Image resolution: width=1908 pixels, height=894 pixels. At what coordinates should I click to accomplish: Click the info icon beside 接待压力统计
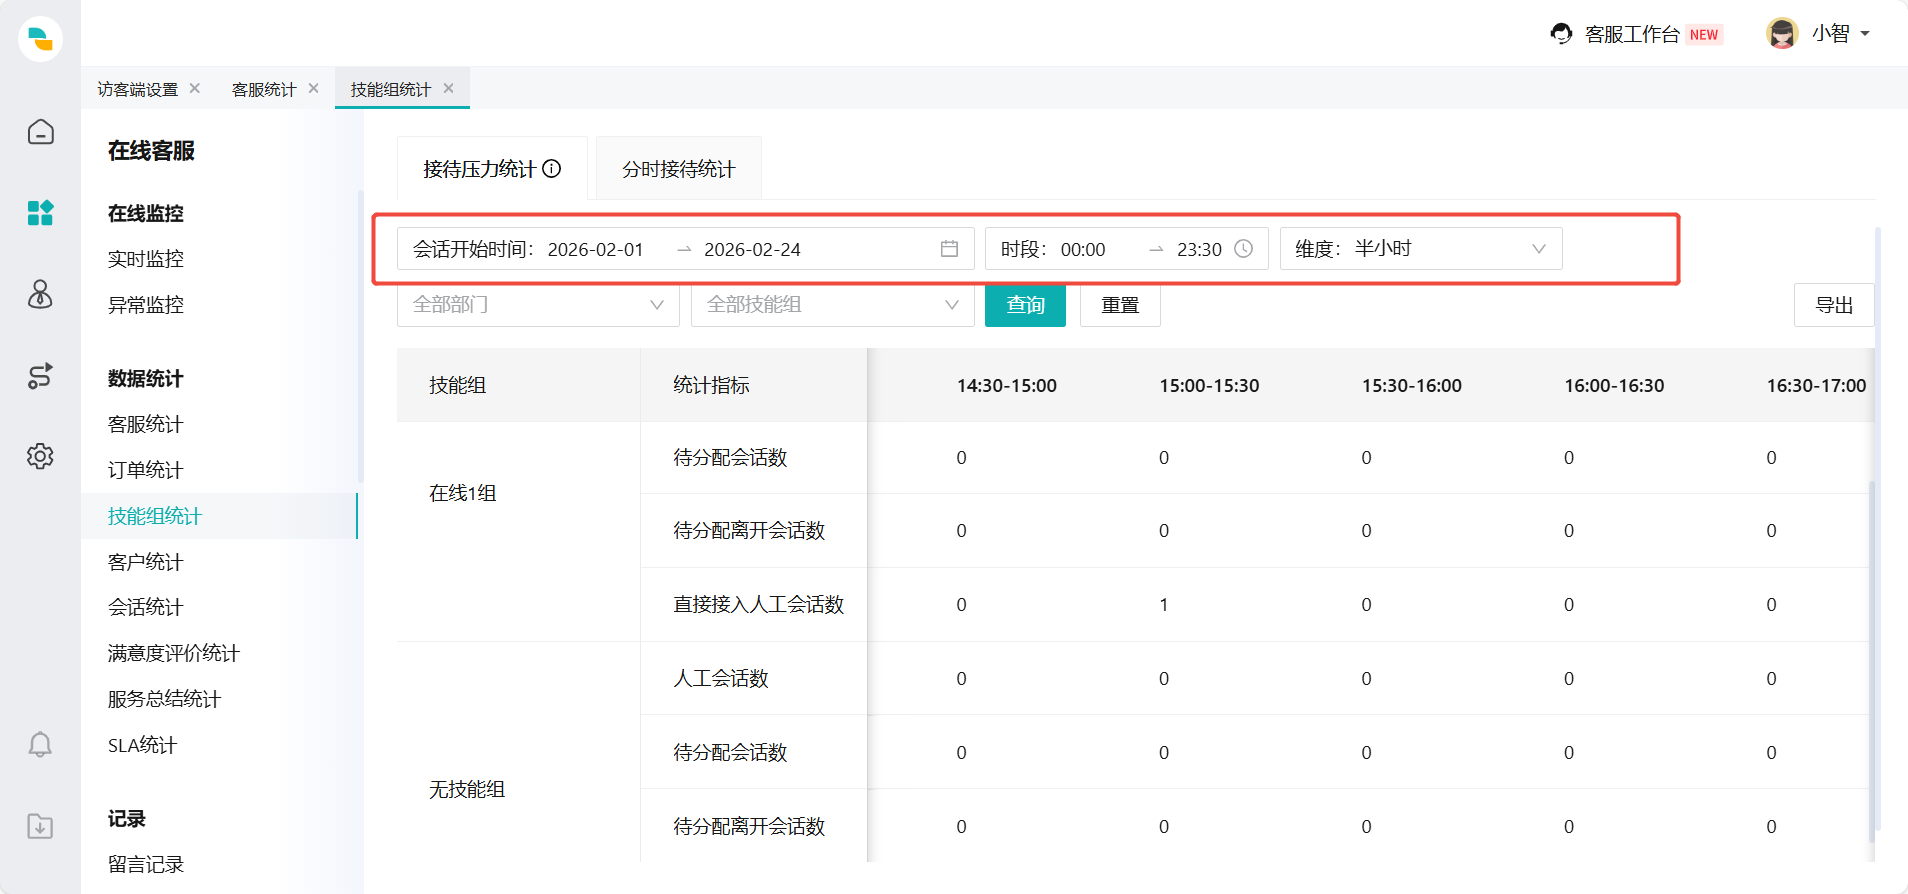(551, 169)
